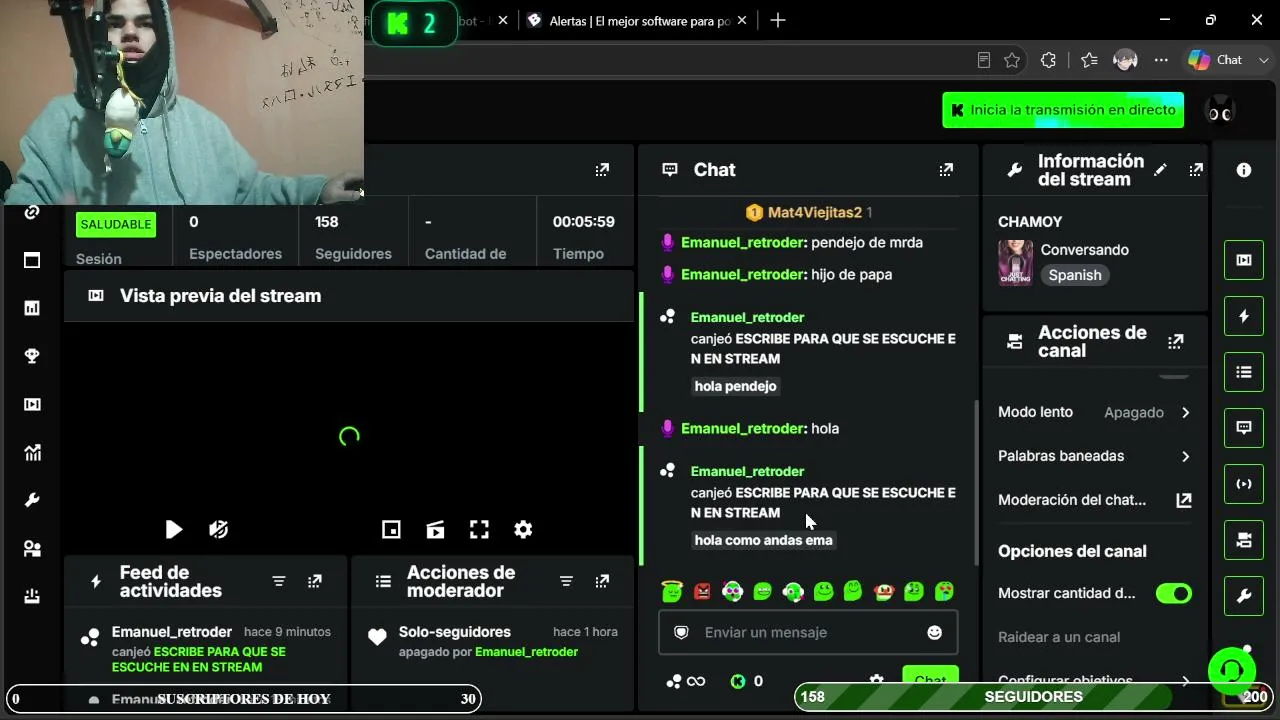Click the CHAMOY stream title
Screen dimensions: 1280x720
(1030, 222)
